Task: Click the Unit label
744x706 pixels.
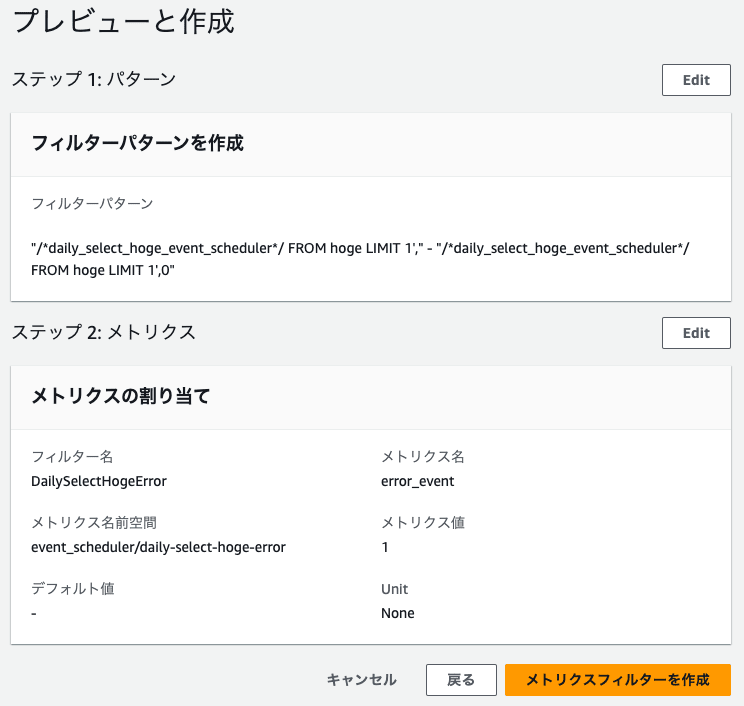Action: (x=394, y=589)
